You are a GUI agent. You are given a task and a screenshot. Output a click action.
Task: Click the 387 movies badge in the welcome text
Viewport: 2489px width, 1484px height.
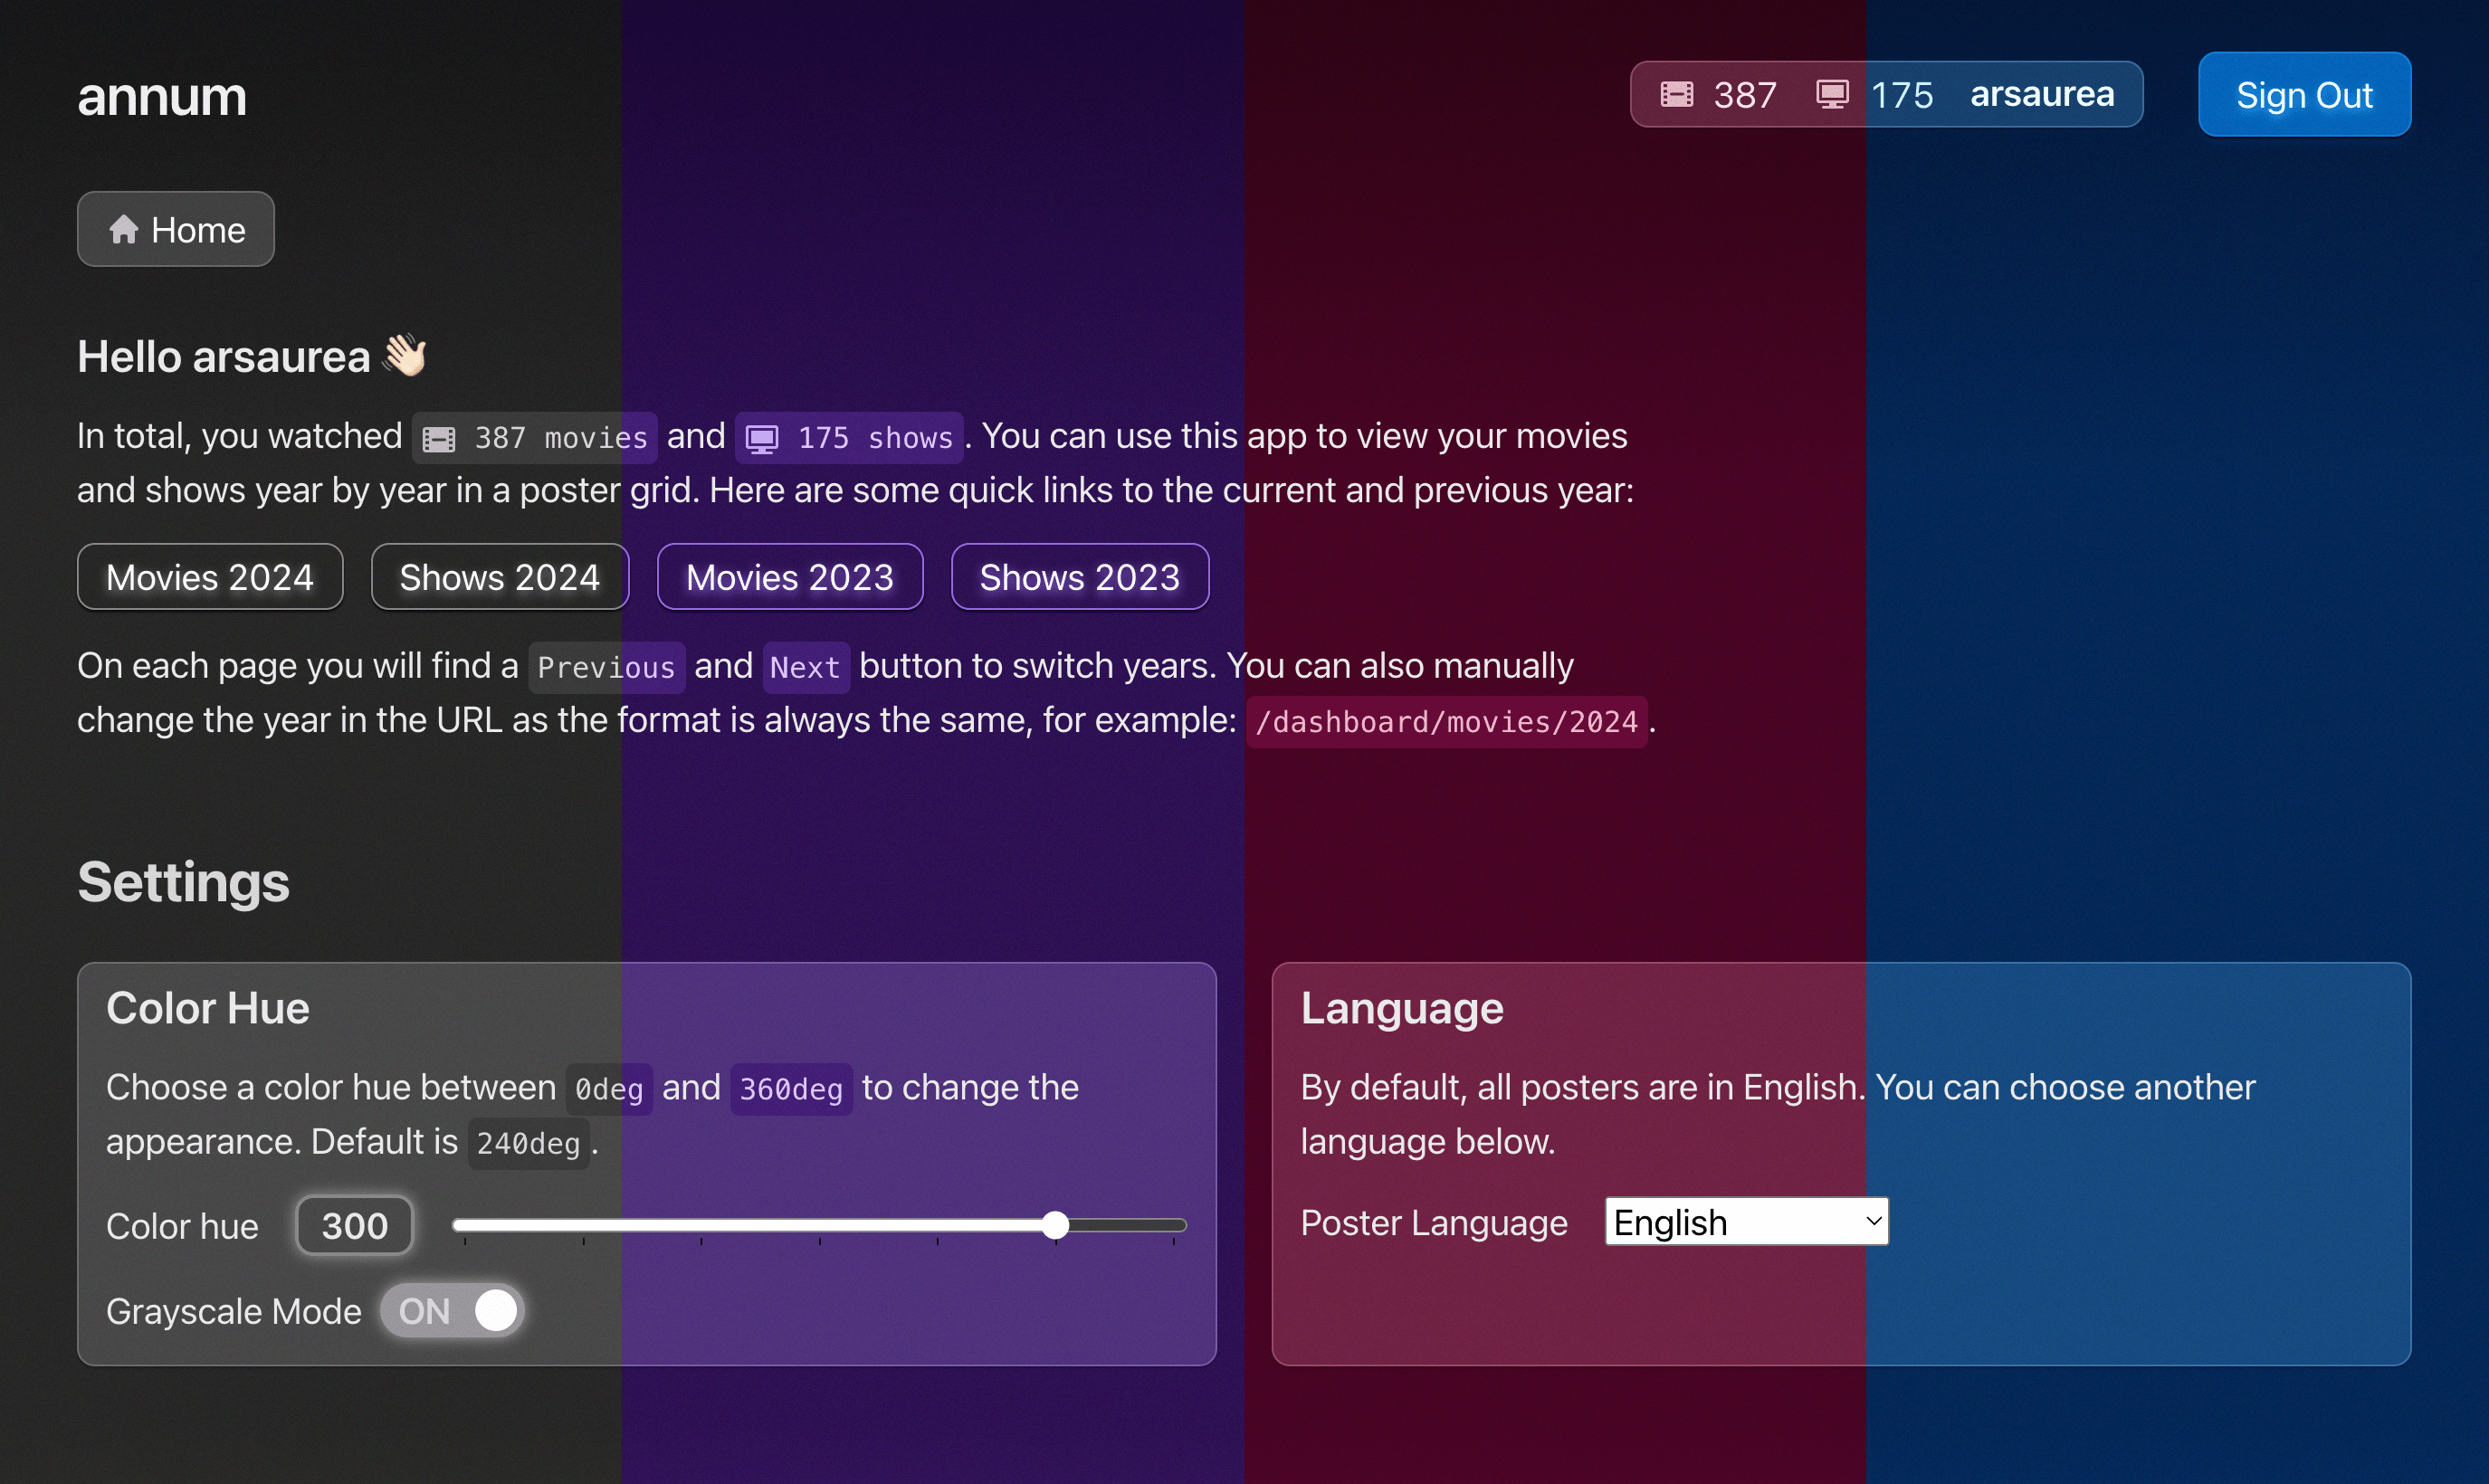(x=534, y=437)
